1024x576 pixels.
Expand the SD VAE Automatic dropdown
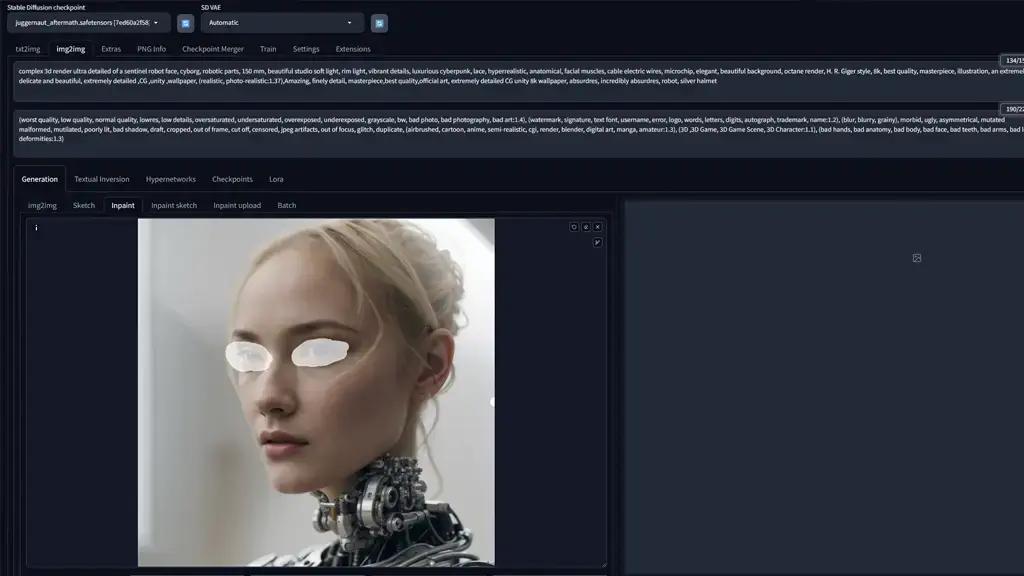(281, 22)
